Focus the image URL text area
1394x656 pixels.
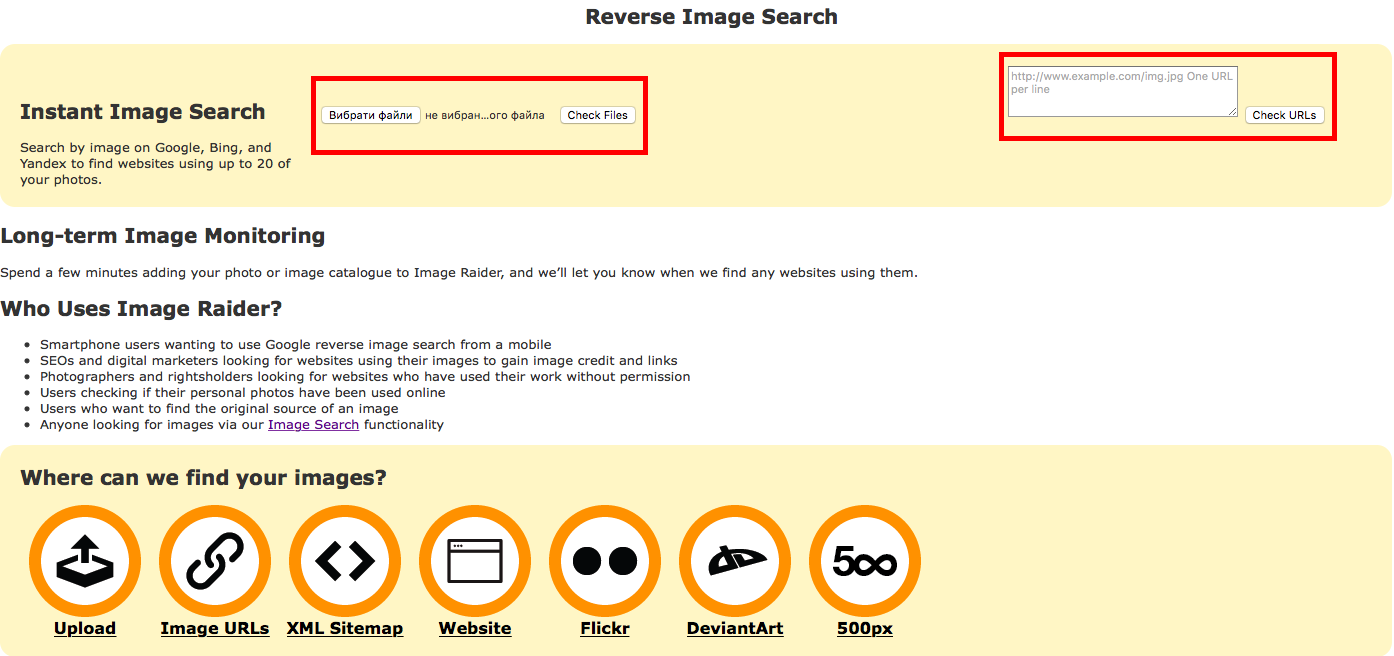point(1122,91)
